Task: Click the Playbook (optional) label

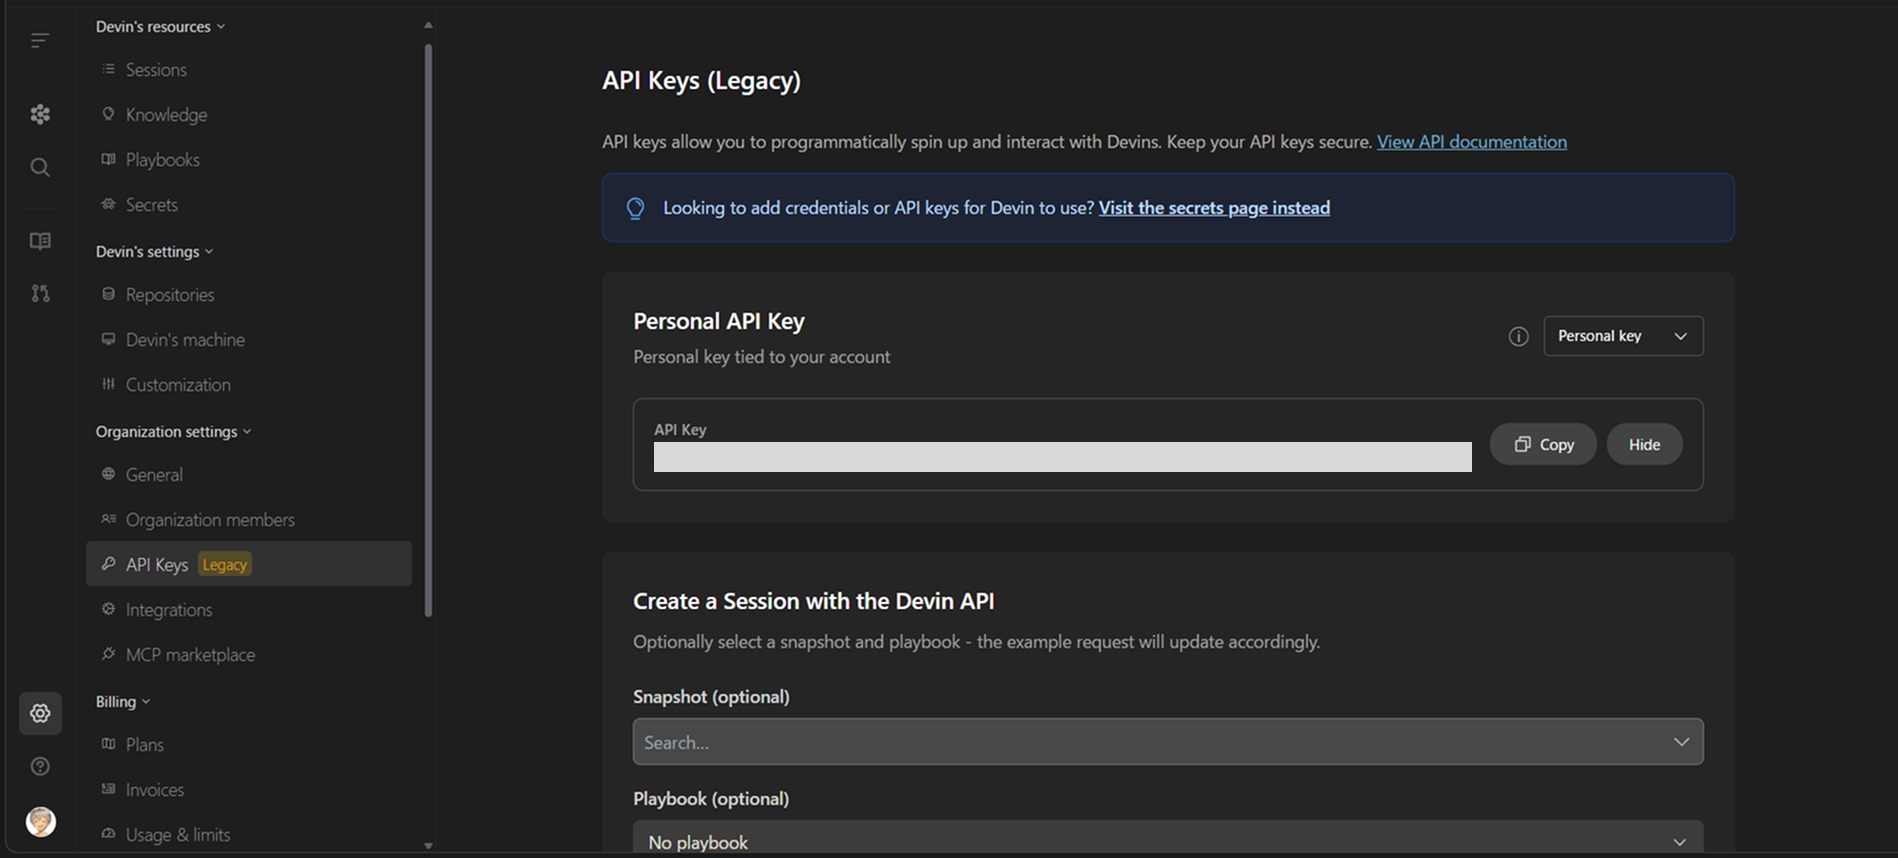Action: point(711,799)
